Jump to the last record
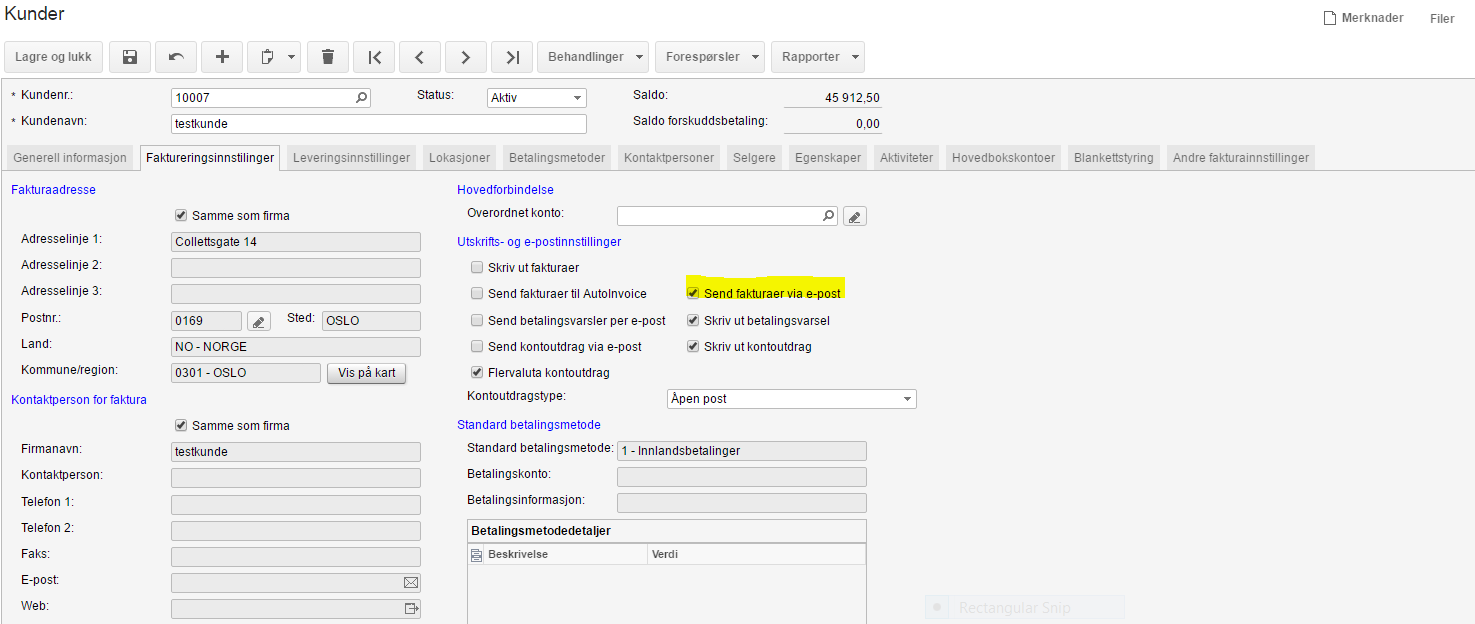 [x=512, y=57]
